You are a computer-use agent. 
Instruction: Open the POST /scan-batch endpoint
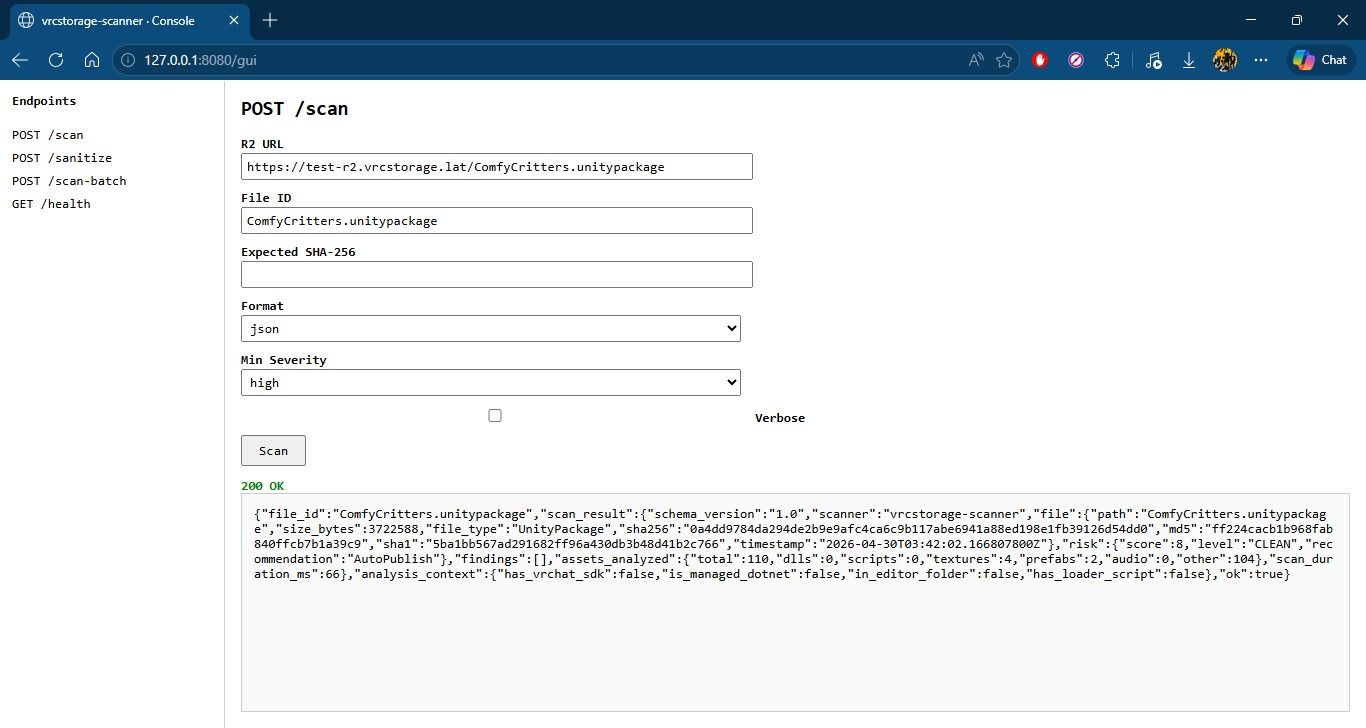pos(69,181)
